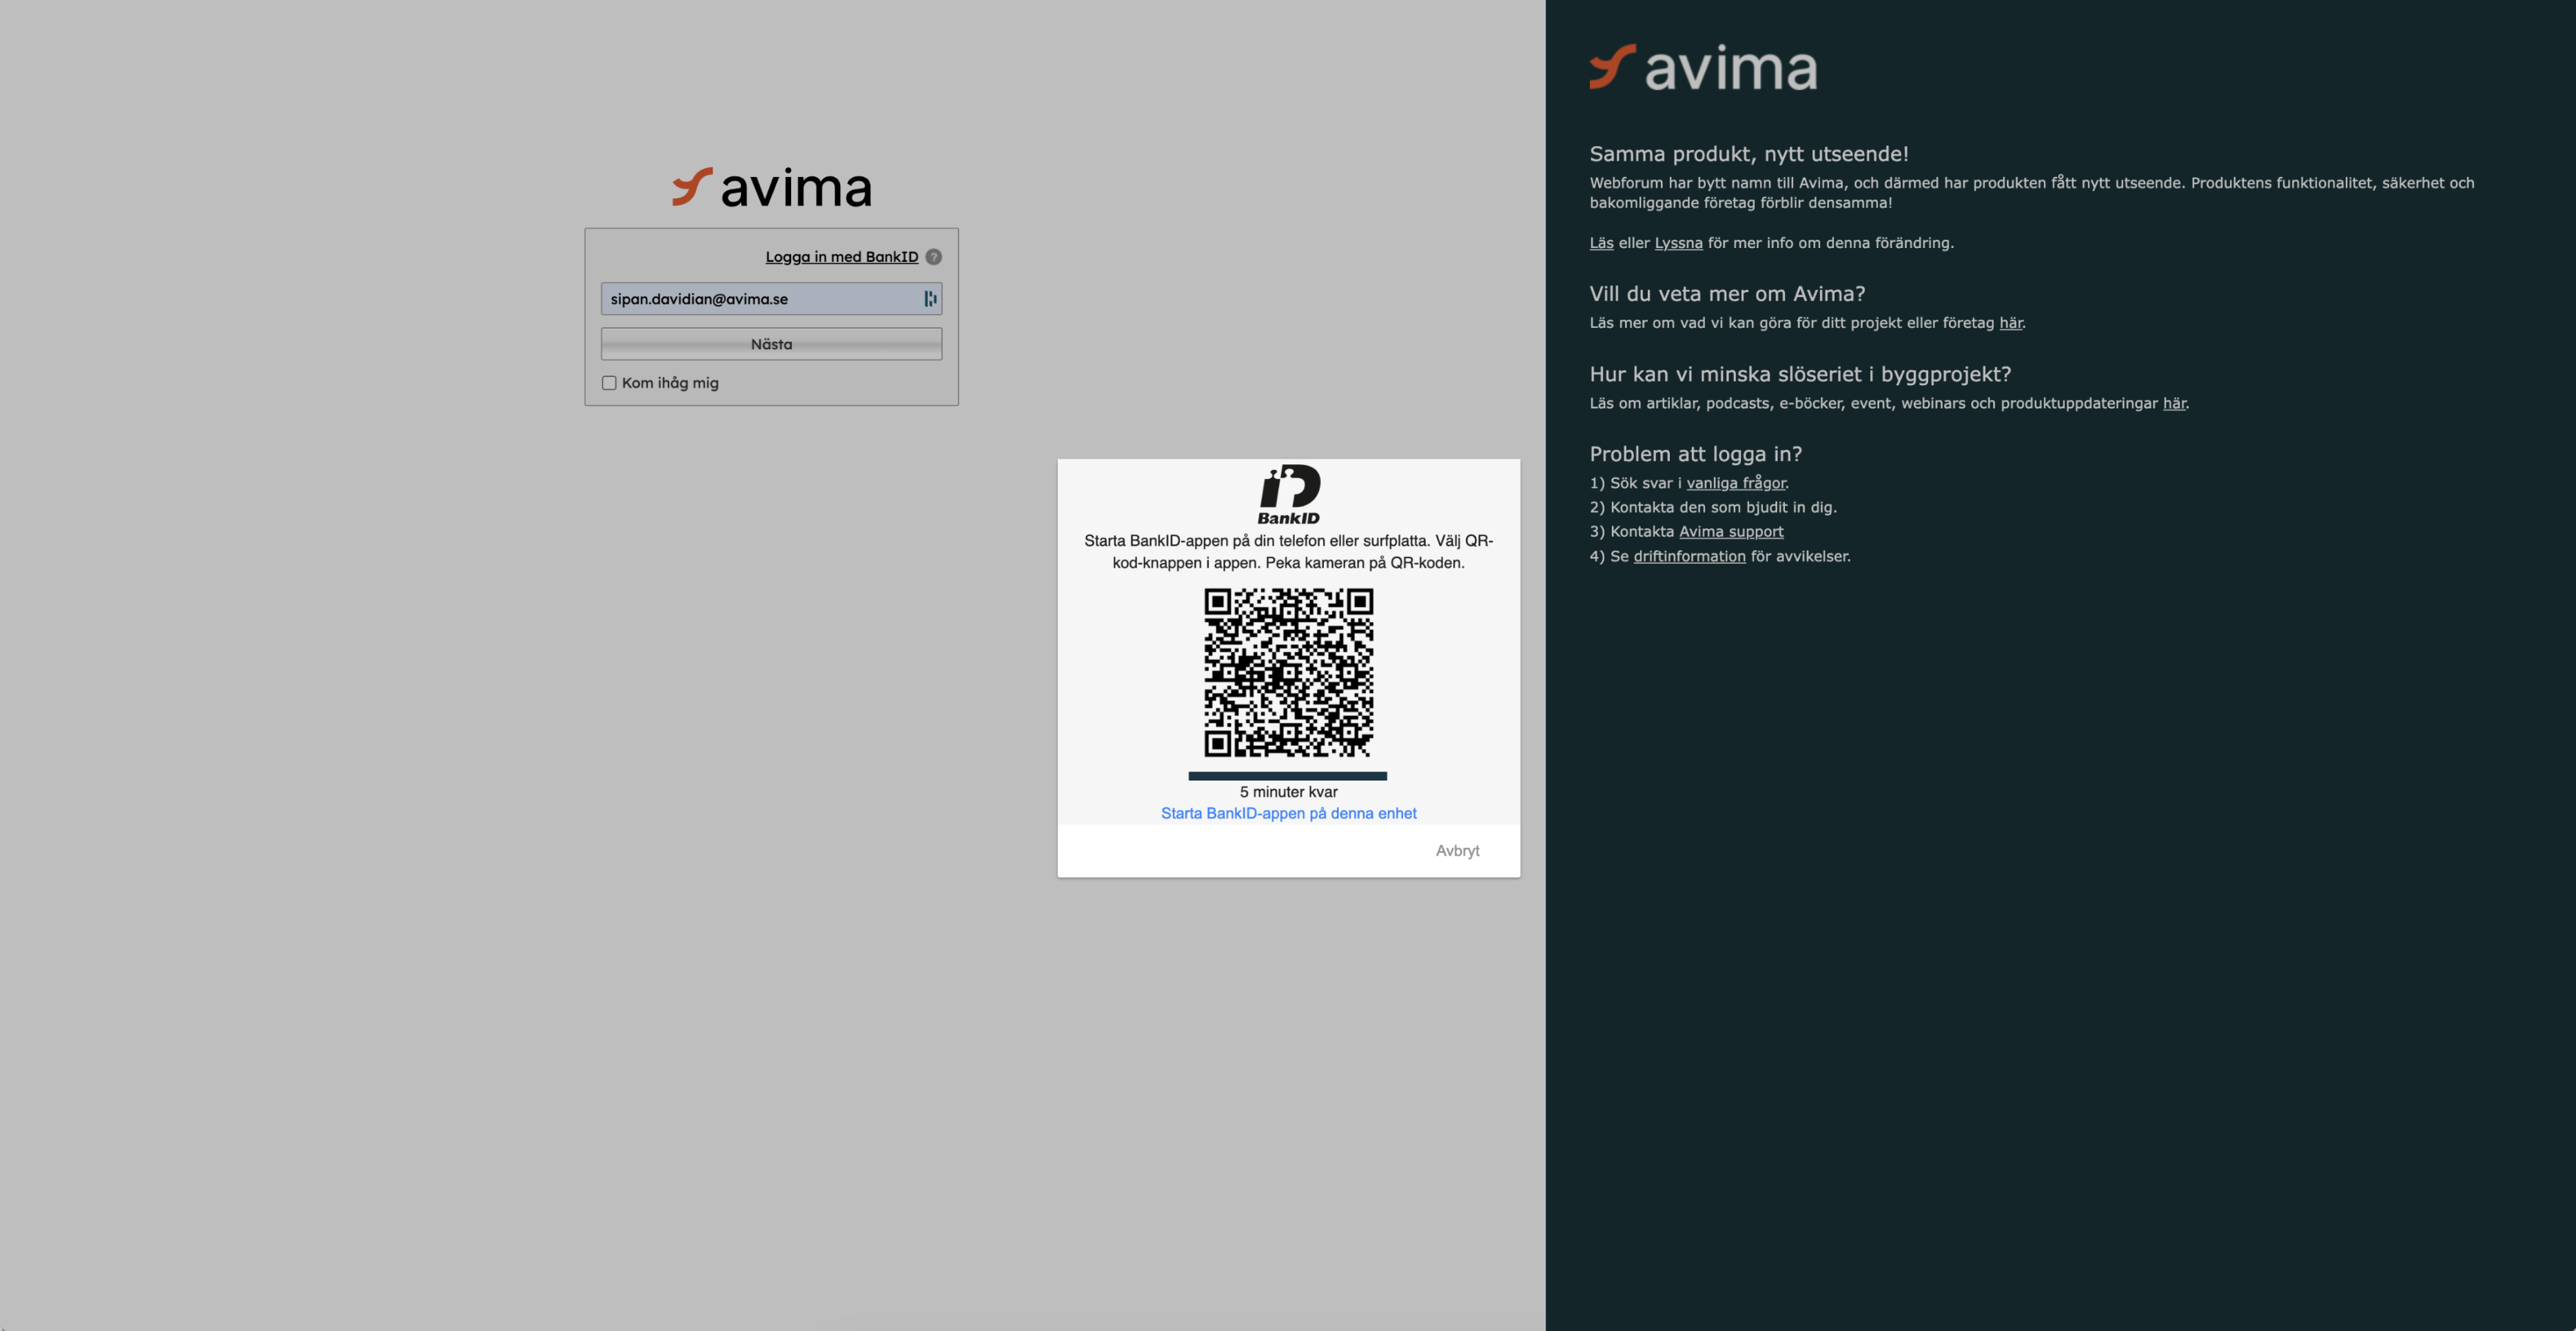
Task: Click the 'Vill du veta mer om Avima?' heading
Action: 1727,294
